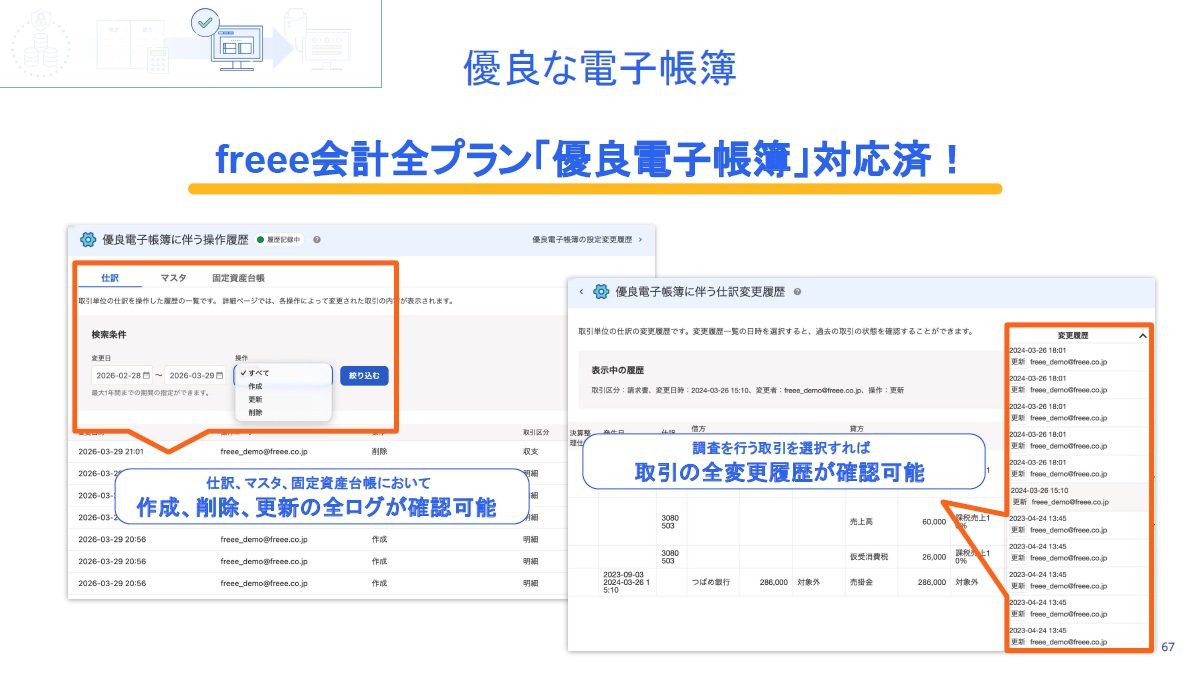Choose 削除 in the 操作 dropdown list

pyautogui.click(x=283, y=412)
